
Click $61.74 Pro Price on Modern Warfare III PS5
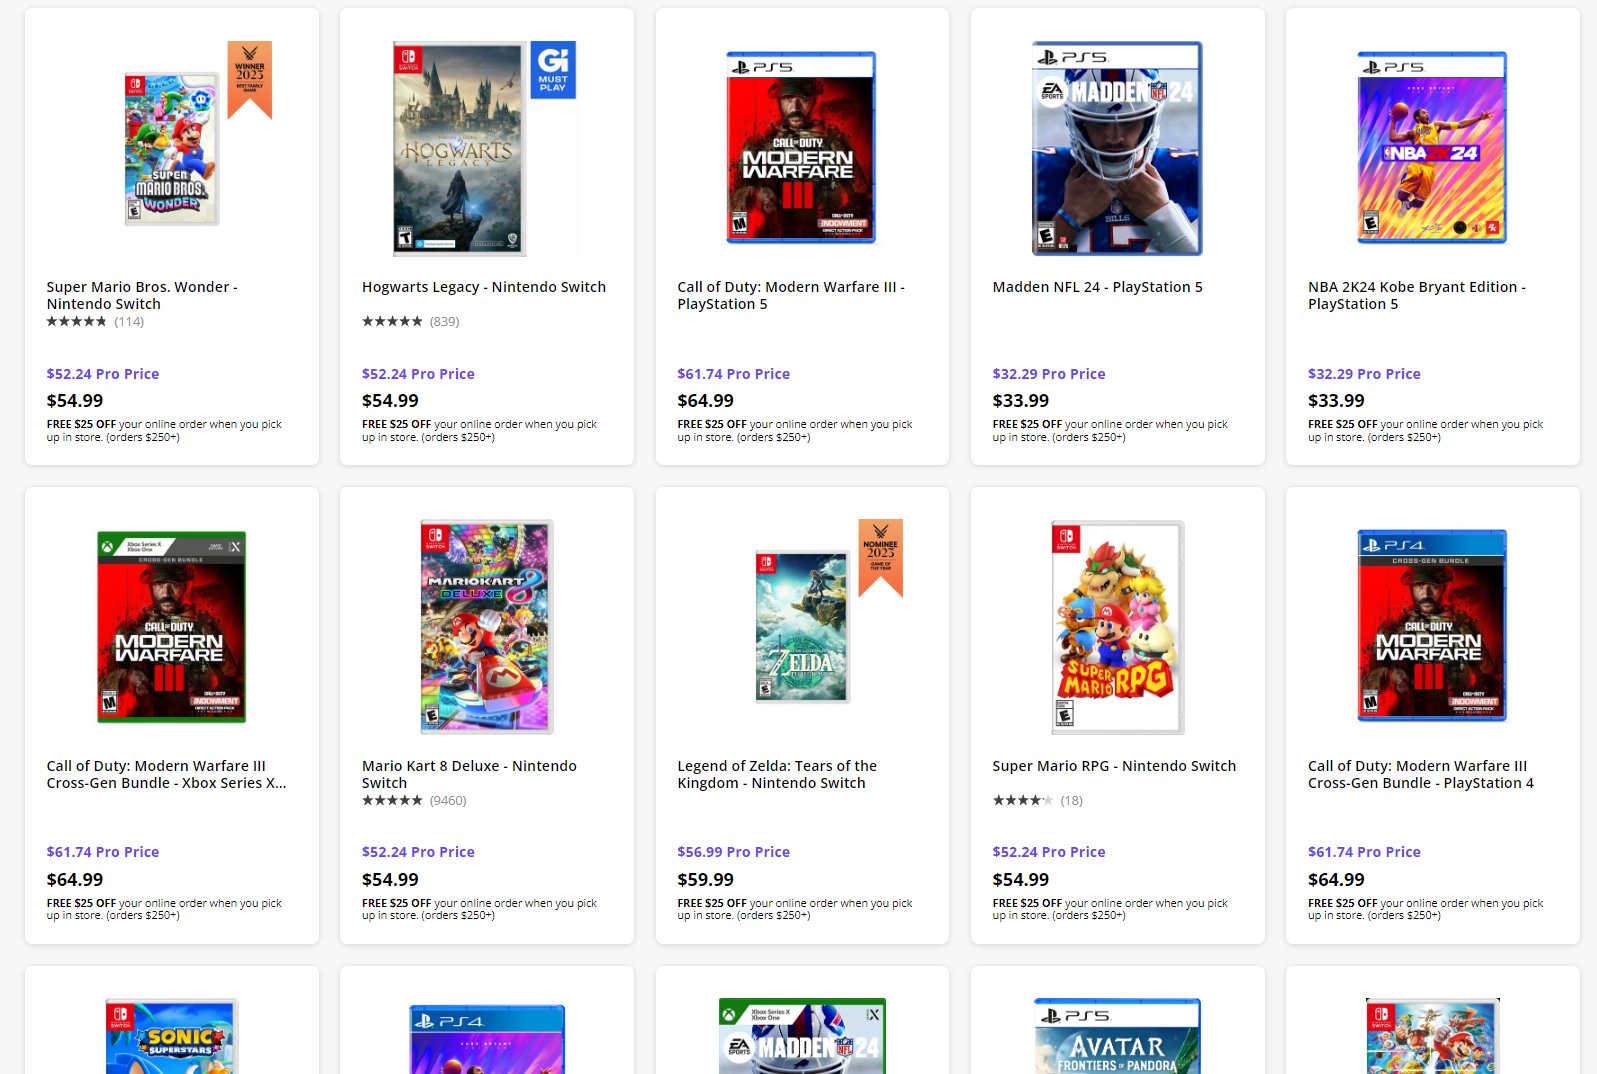(733, 374)
